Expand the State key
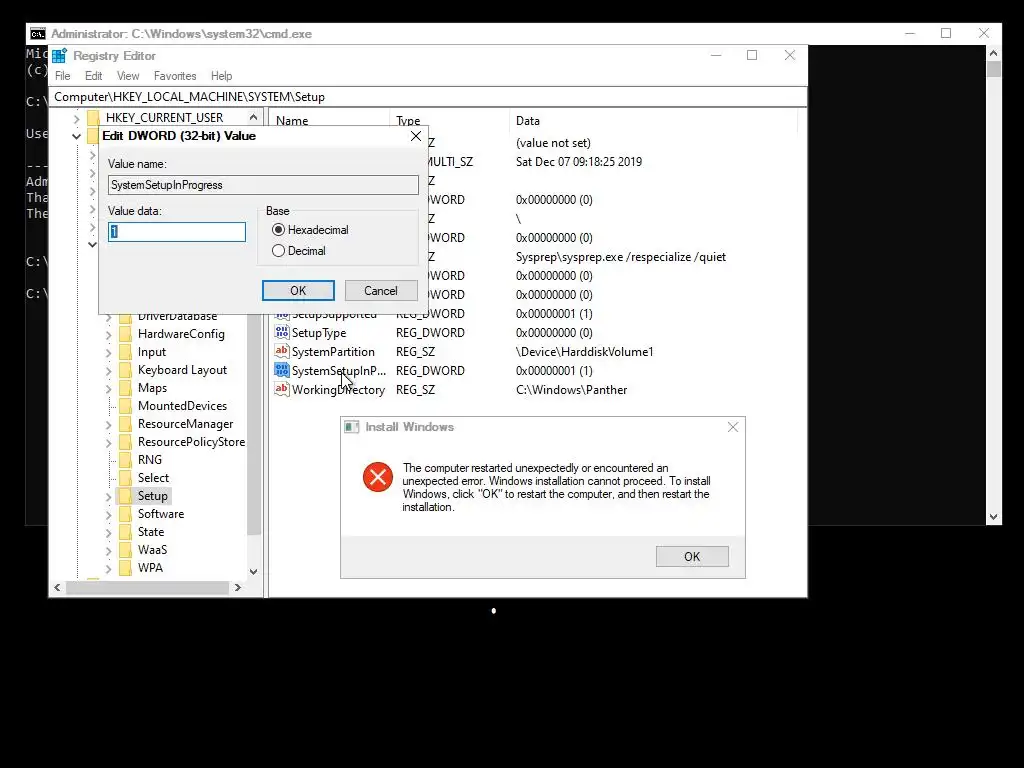This screenshot has height=768, width=1024. (x=108, y=532)
